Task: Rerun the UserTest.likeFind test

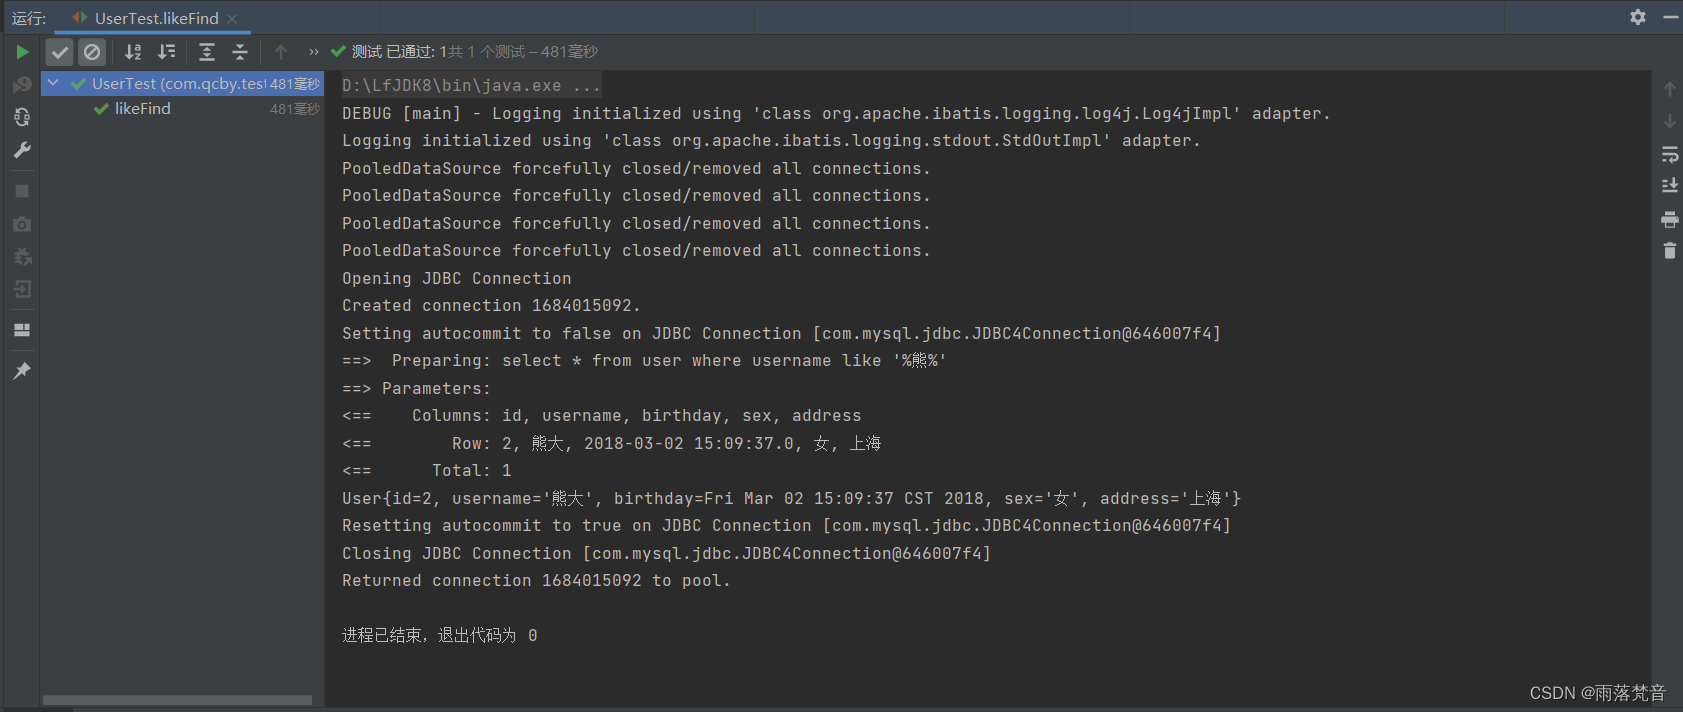Action: click(x=22, y=51)
